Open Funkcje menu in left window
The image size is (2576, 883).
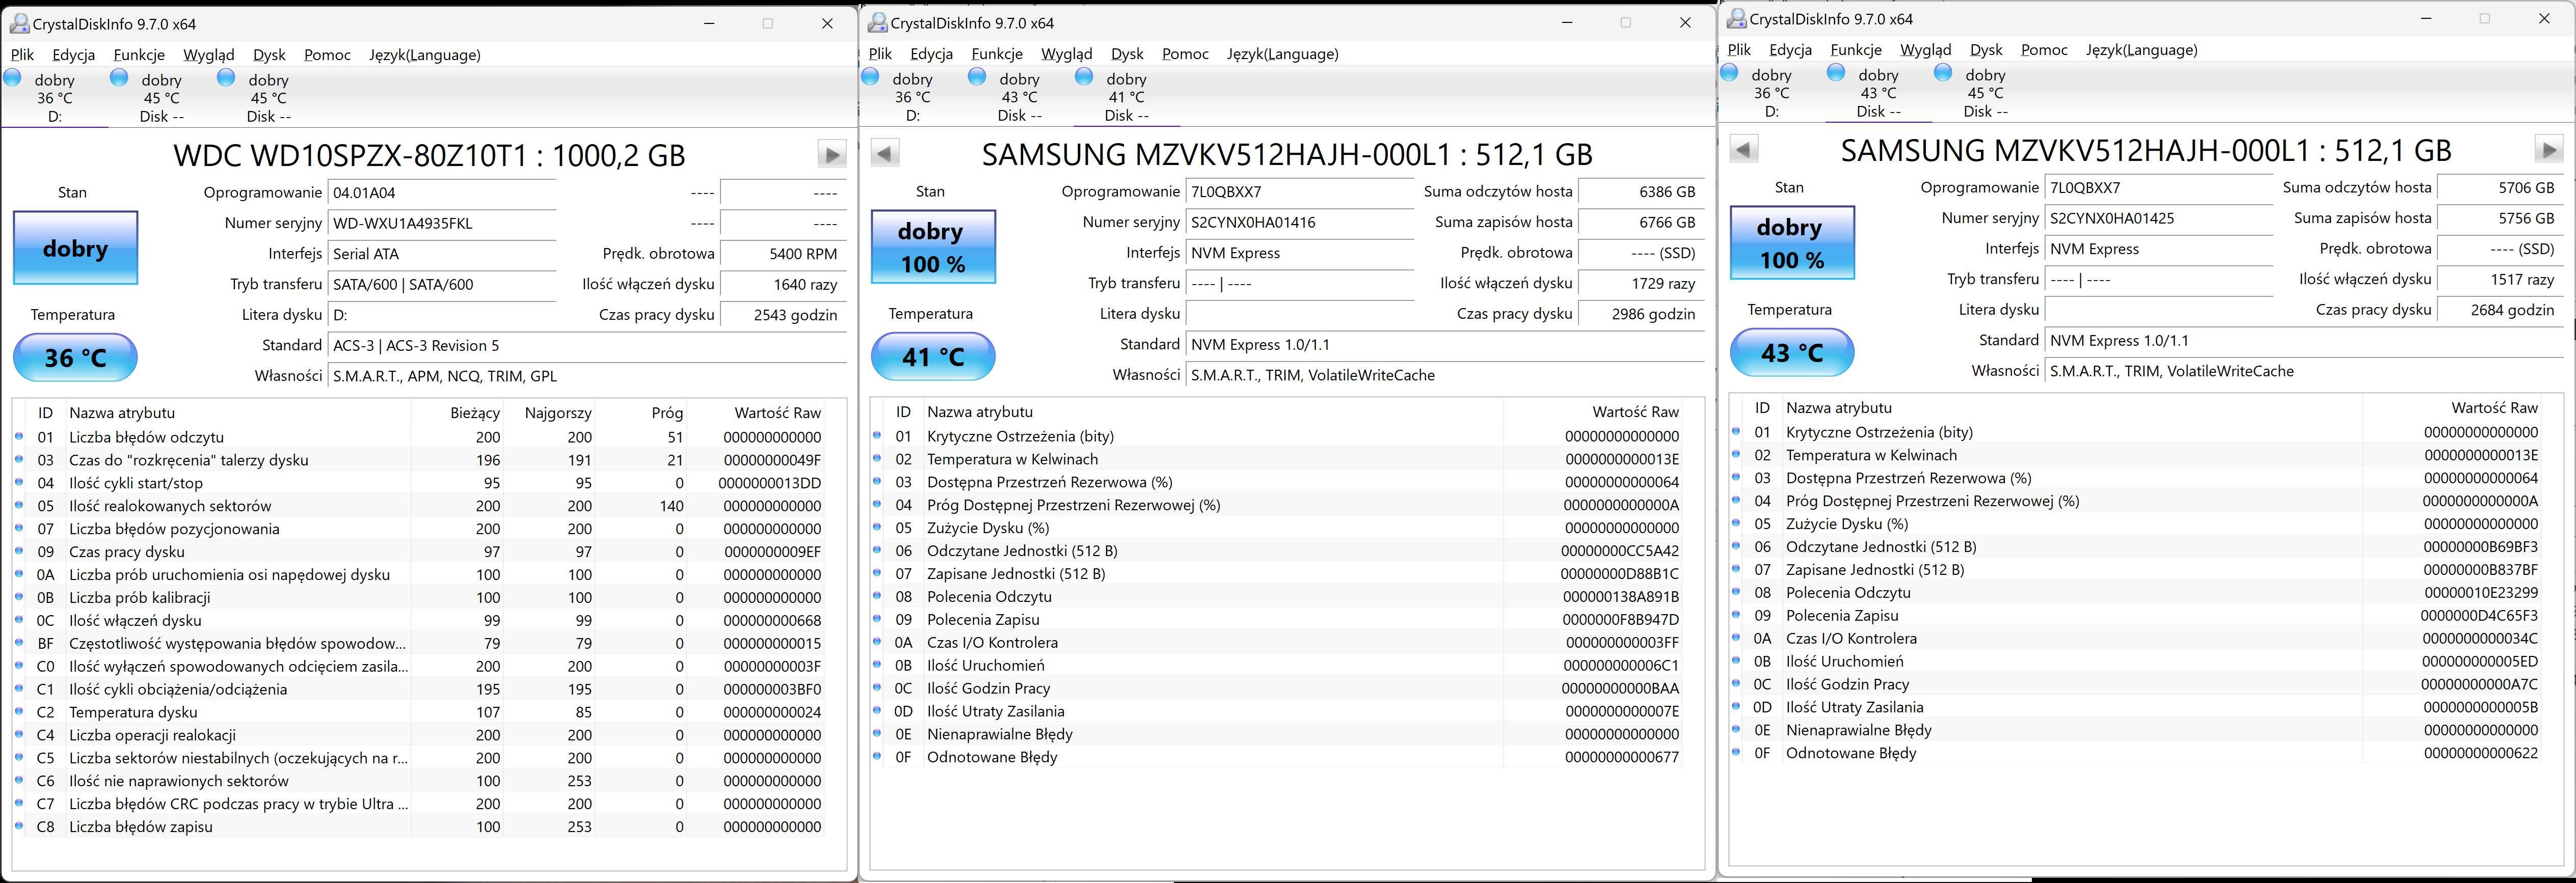click(x=139, y=55)
